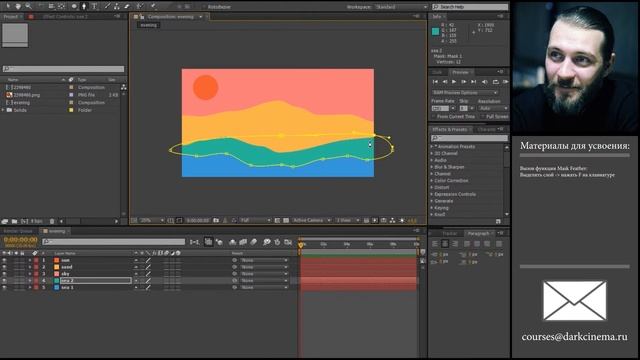Click first frame button in Preview

point(435,82)
